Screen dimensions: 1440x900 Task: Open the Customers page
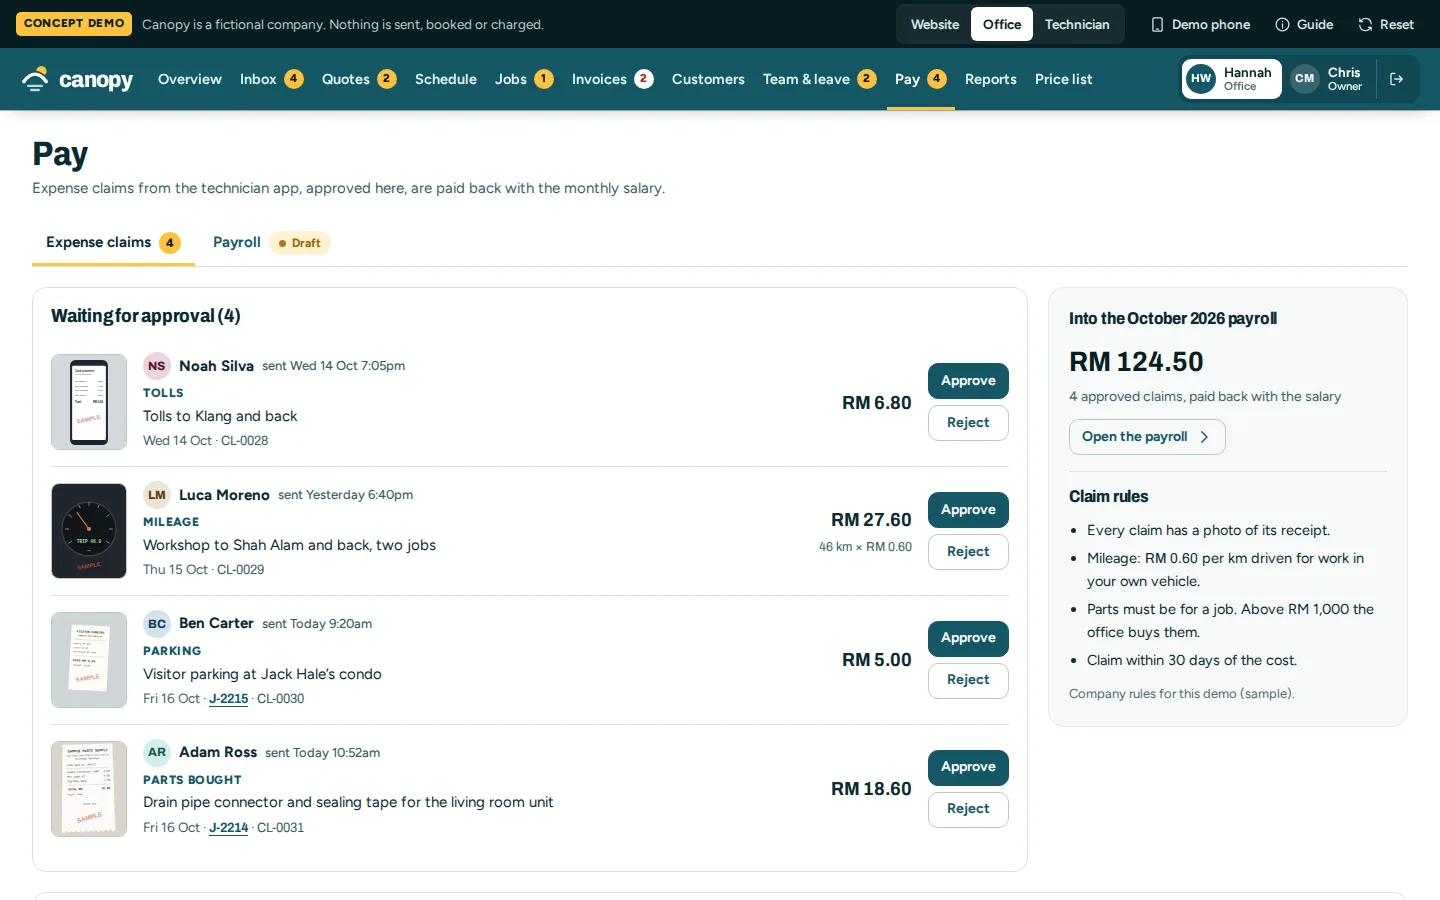pyautogui.click(x=708, y=79)
